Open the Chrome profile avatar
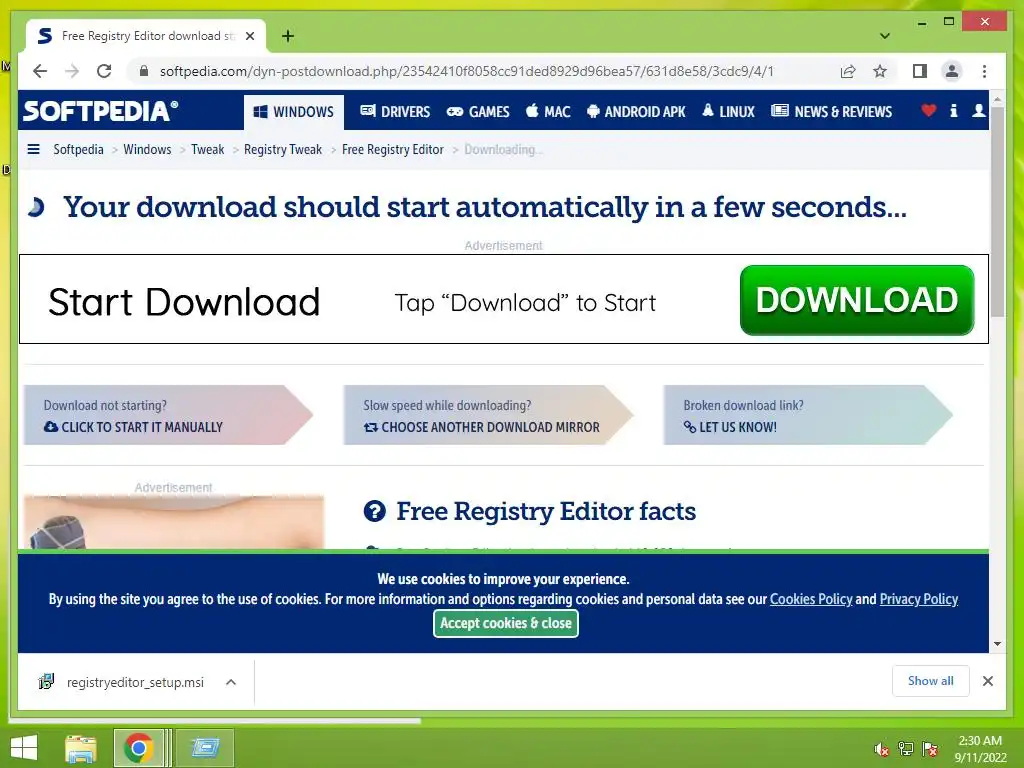Screen dimensions: 1024x768 [952, 71]
